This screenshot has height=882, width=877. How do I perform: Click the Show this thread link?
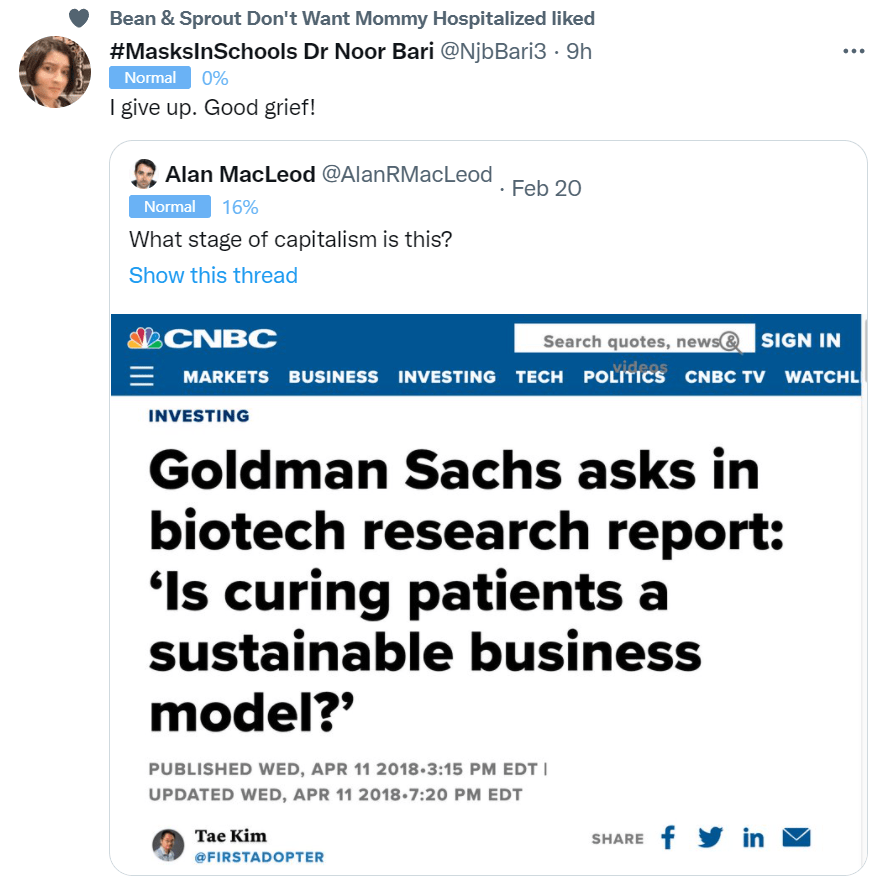click(x=213, y=275)
